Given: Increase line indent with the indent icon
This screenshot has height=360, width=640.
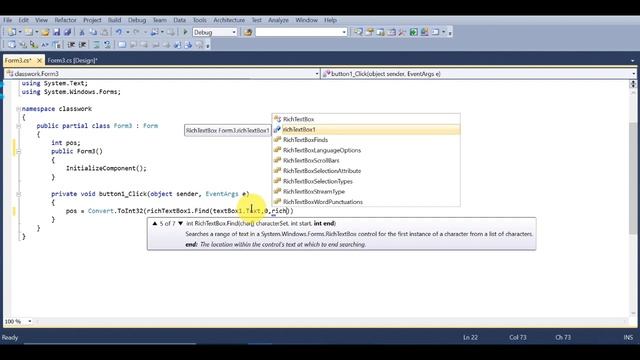Looking at the screenshot, I should (82, 45).
